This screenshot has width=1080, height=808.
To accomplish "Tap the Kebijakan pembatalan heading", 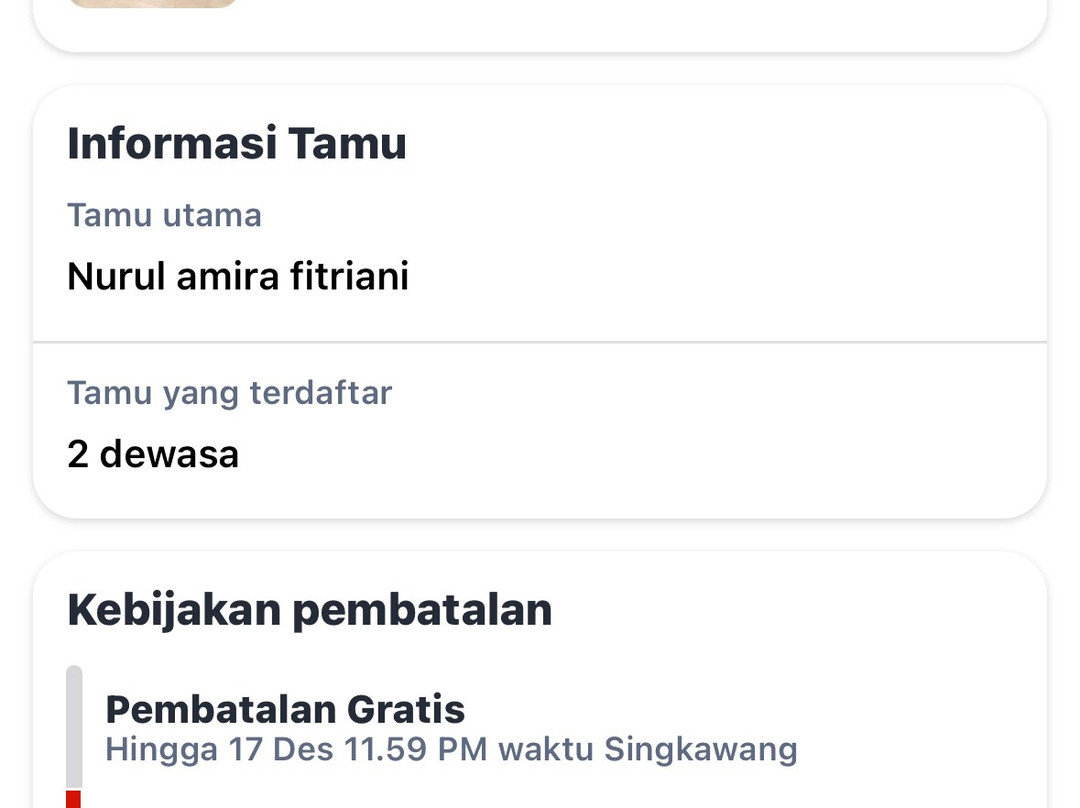I will tap(309, 609).
